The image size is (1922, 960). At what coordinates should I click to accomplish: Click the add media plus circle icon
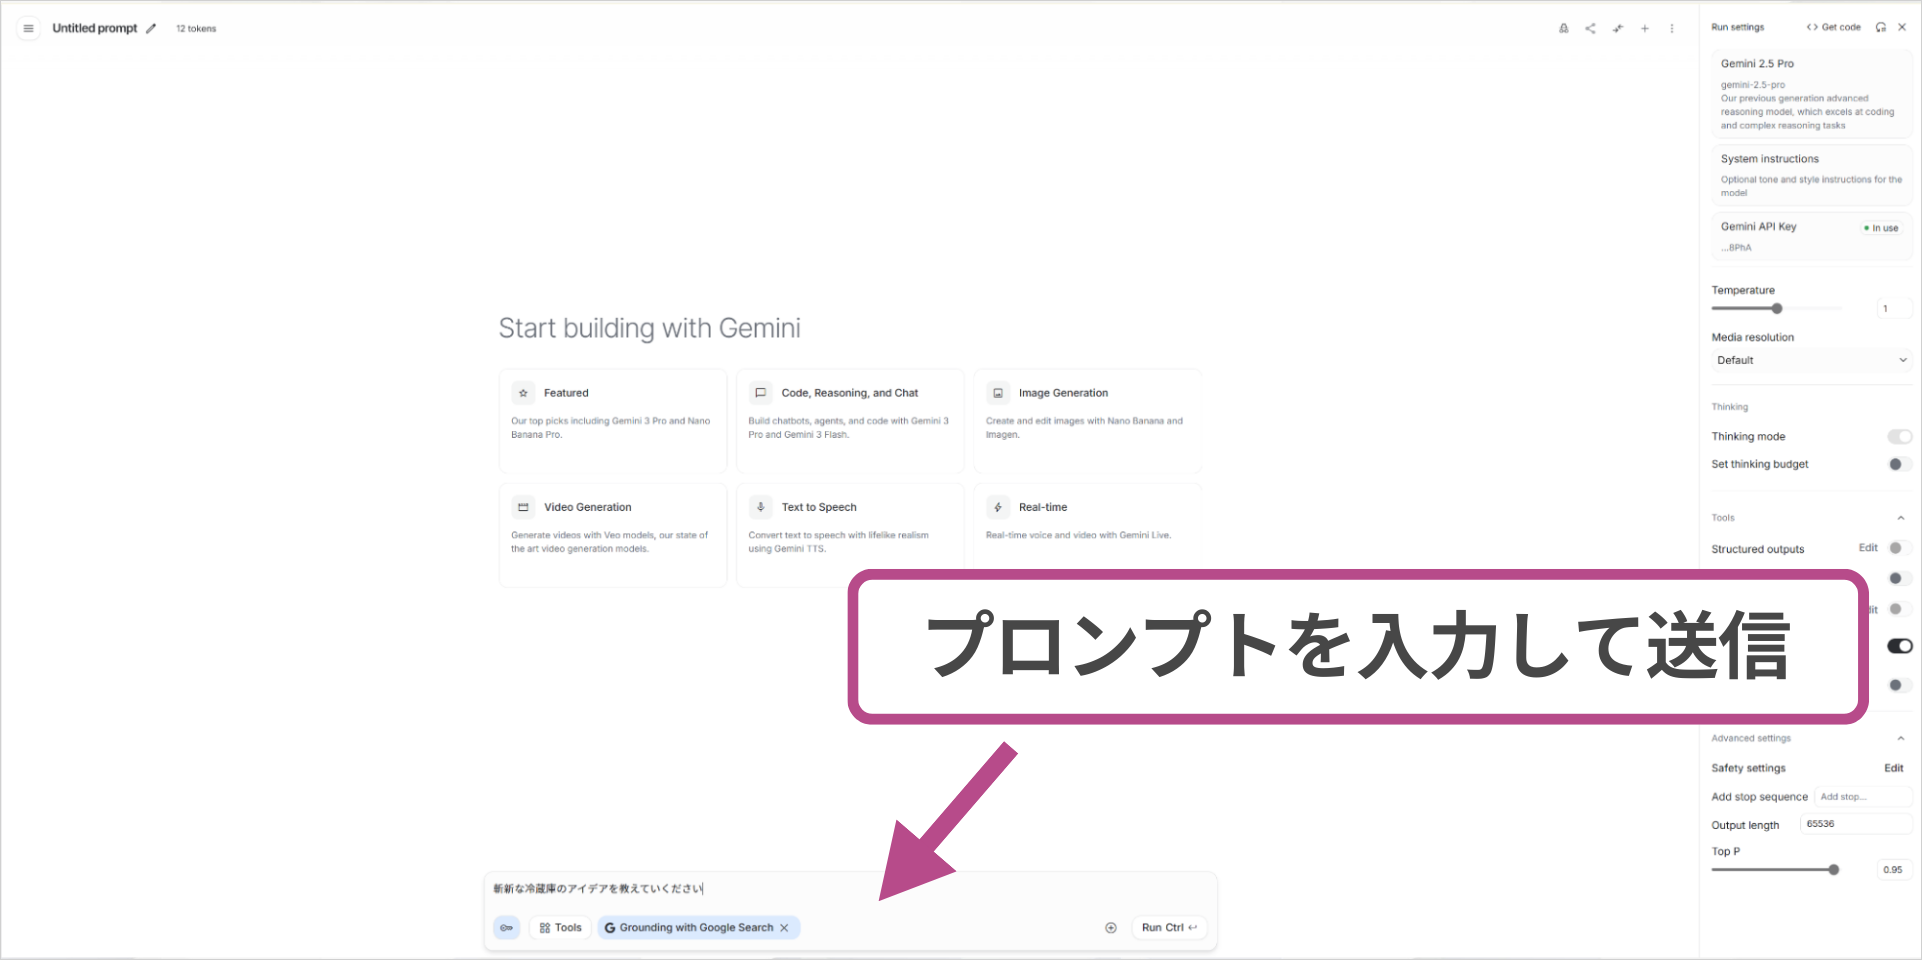click(x=1110, y=928)
